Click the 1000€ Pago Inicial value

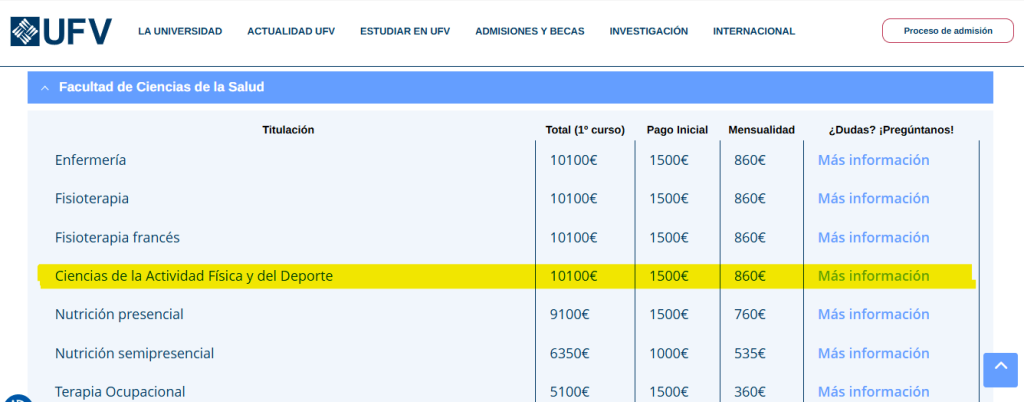coord(669,354)
